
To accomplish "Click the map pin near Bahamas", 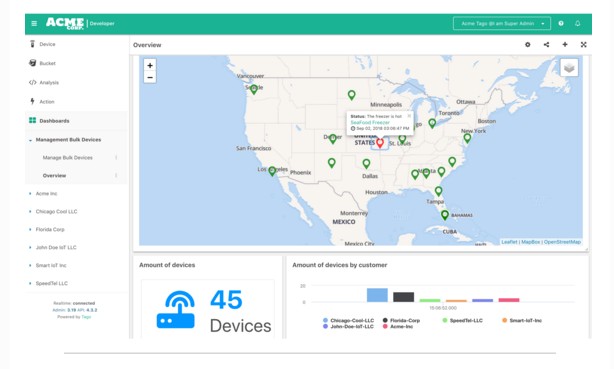I will (x=445, y=215).
